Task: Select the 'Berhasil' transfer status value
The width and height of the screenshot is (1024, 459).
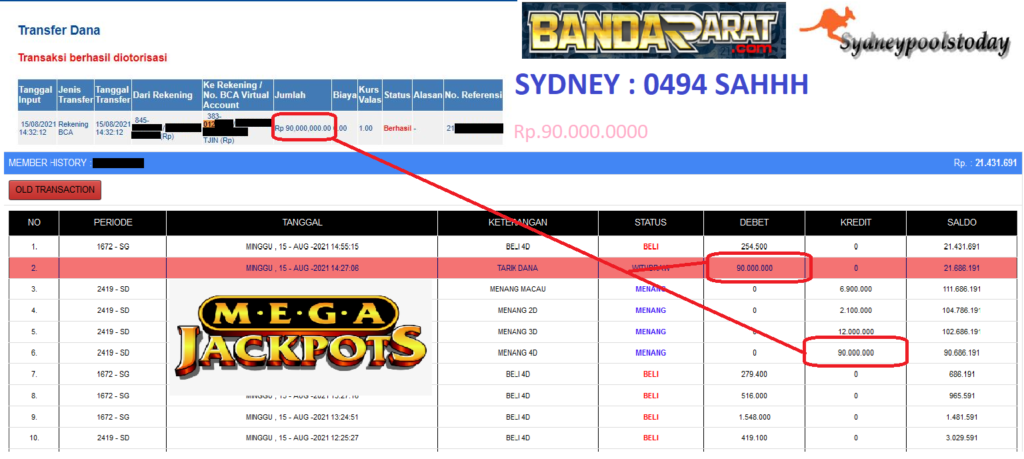Action: [397, 128]
